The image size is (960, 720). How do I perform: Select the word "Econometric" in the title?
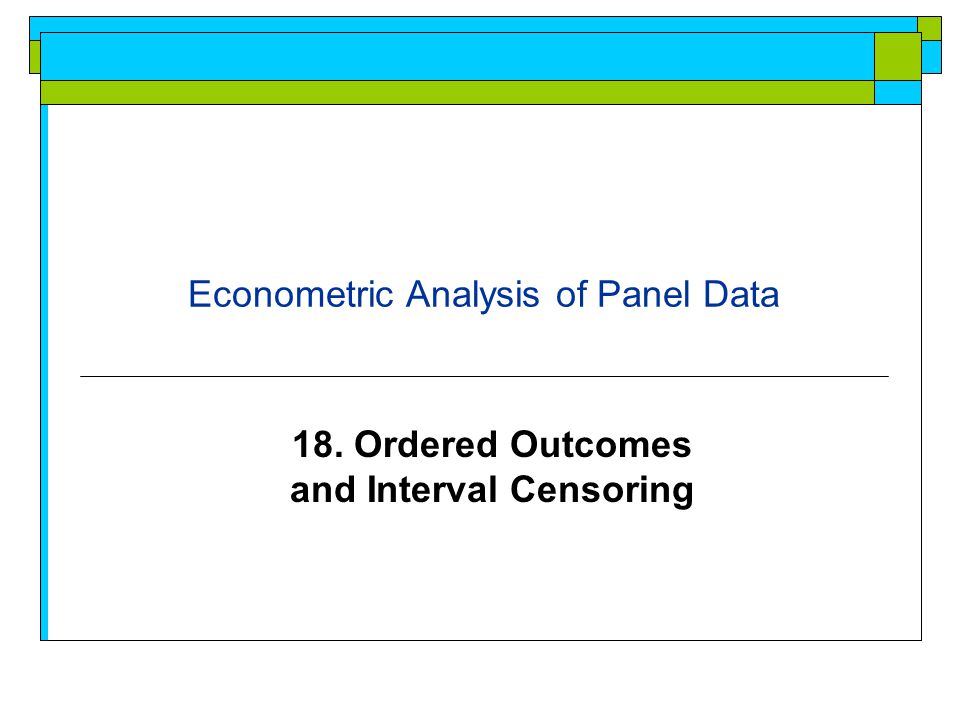point(290,294)
